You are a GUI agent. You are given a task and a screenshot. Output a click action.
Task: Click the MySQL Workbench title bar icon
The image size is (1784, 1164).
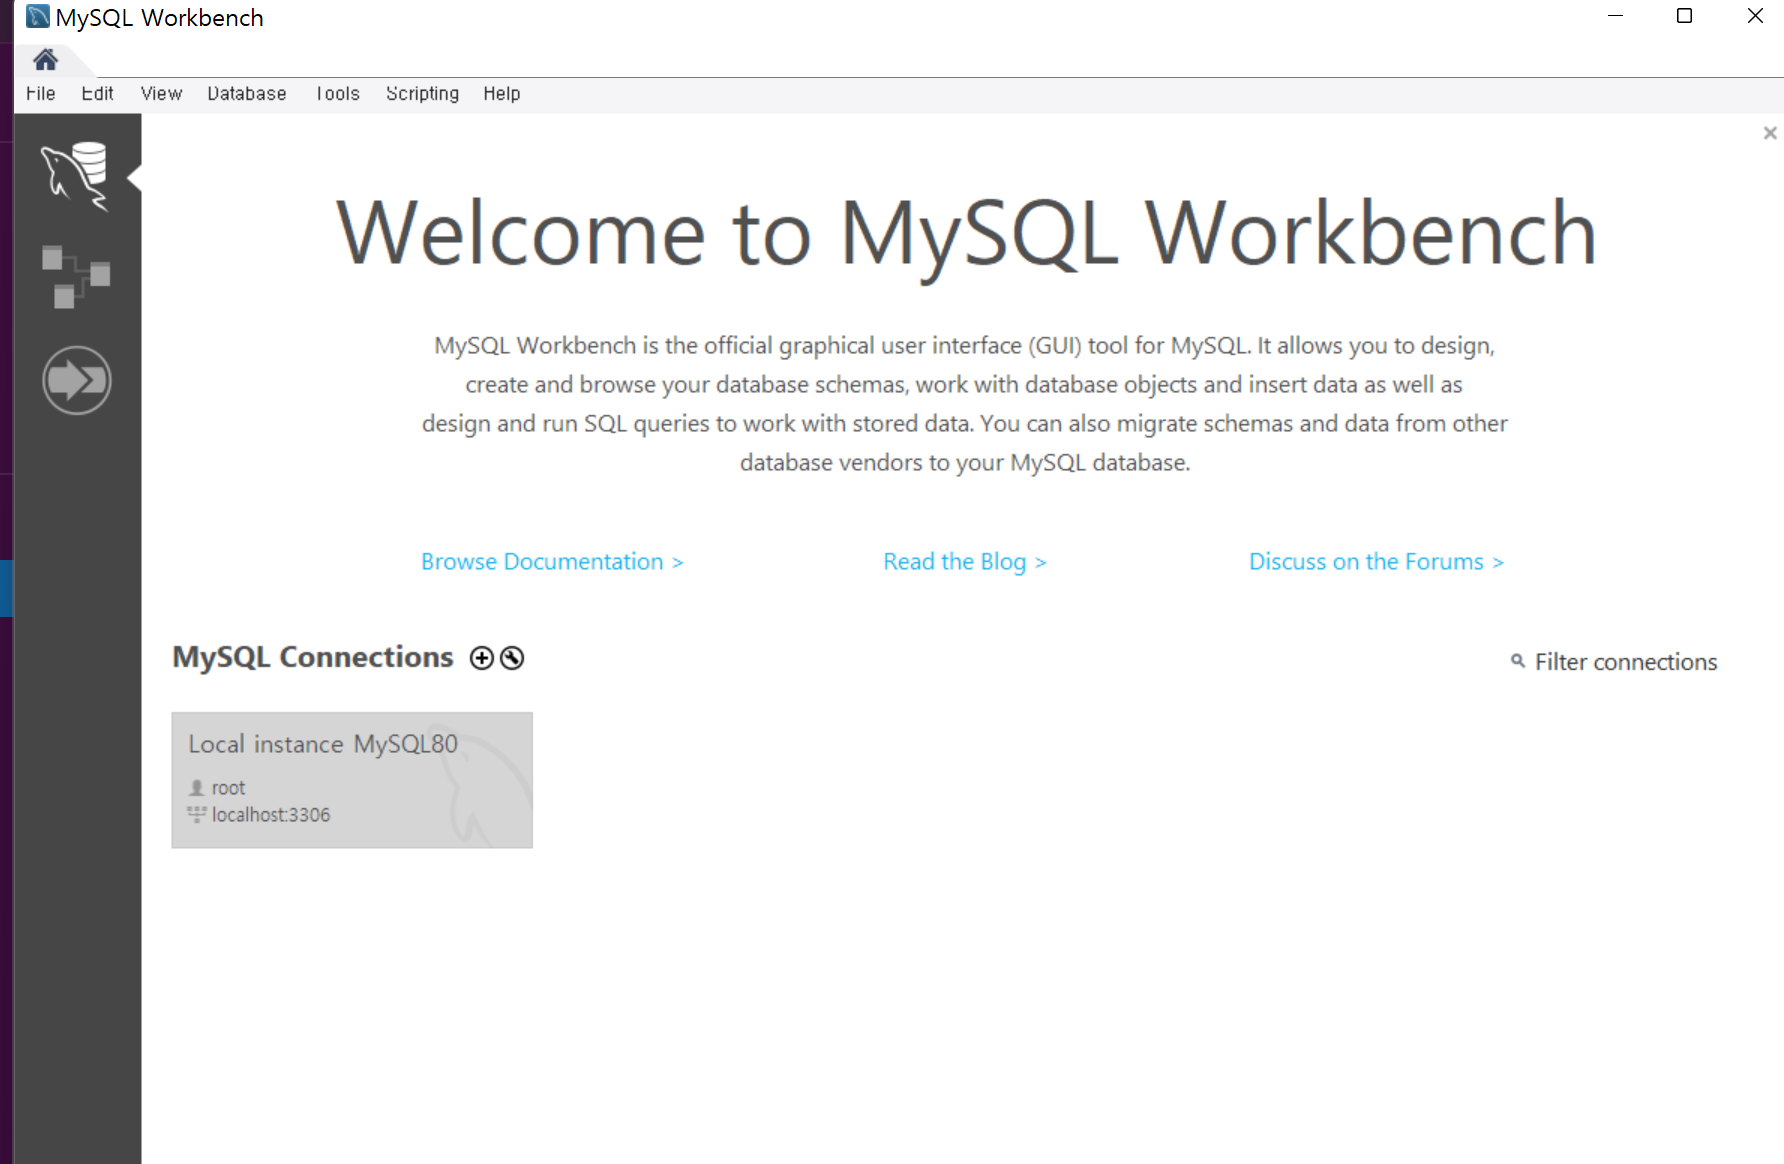38,17
